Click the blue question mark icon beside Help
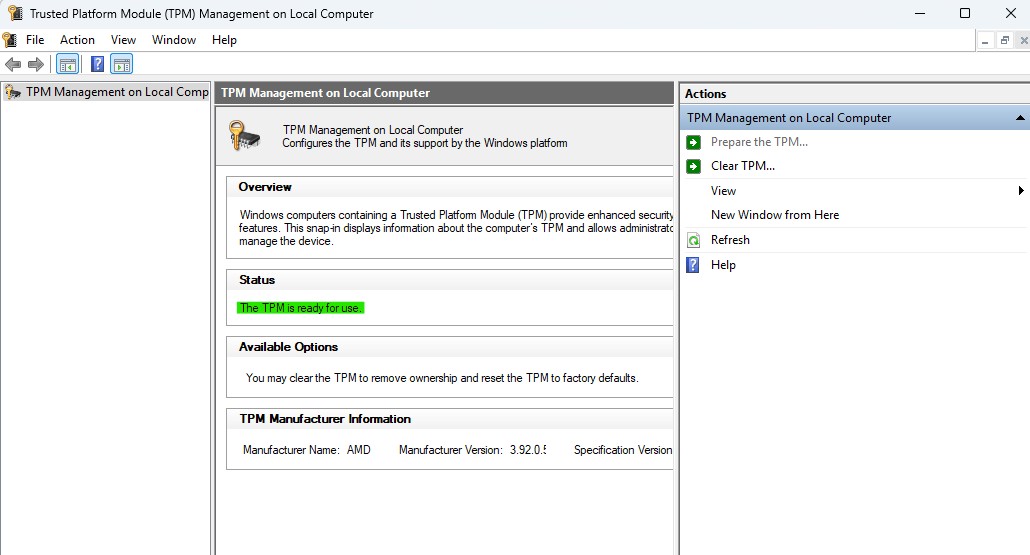Image resolution: width=1030 pixels, height=555 pixels. (693, 265)
